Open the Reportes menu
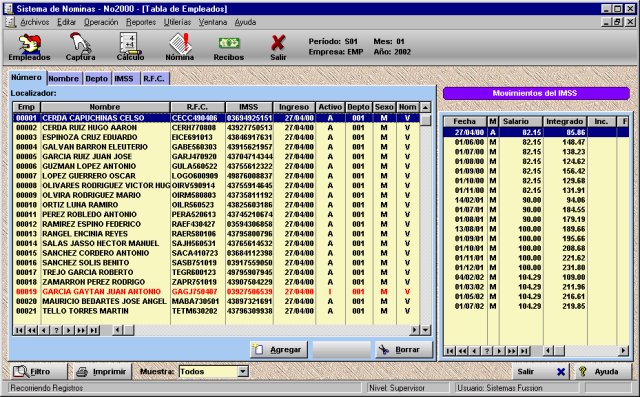Image resolution: width=640 pixels, height=397 pixels. (x=141, y=22)
